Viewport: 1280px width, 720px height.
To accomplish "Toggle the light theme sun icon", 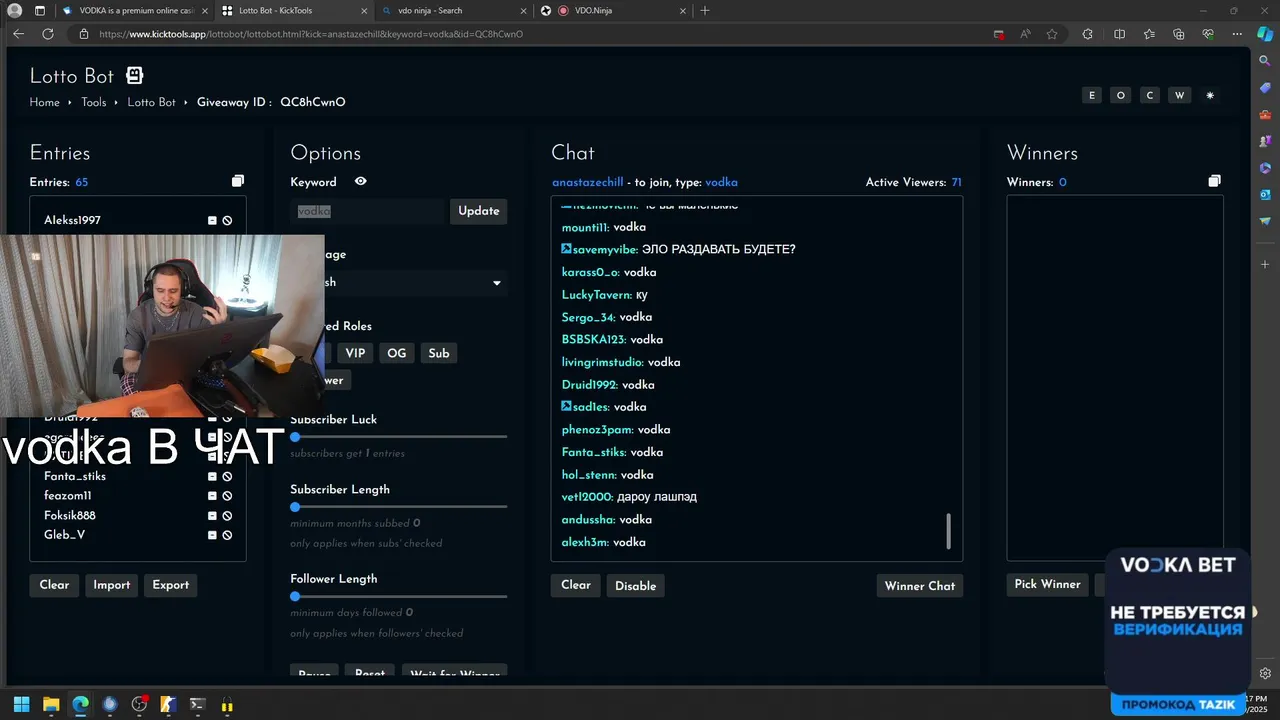I will [x=1210, y=95].
